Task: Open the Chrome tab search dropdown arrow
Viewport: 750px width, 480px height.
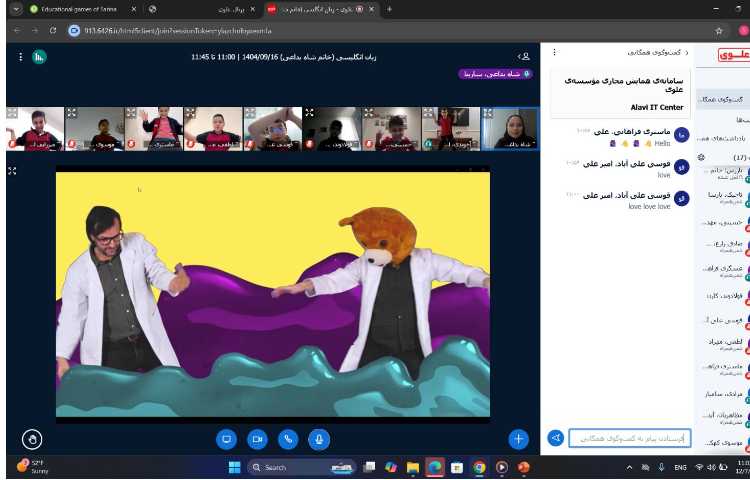Action: pyautogui.click(x=16, y=9)
